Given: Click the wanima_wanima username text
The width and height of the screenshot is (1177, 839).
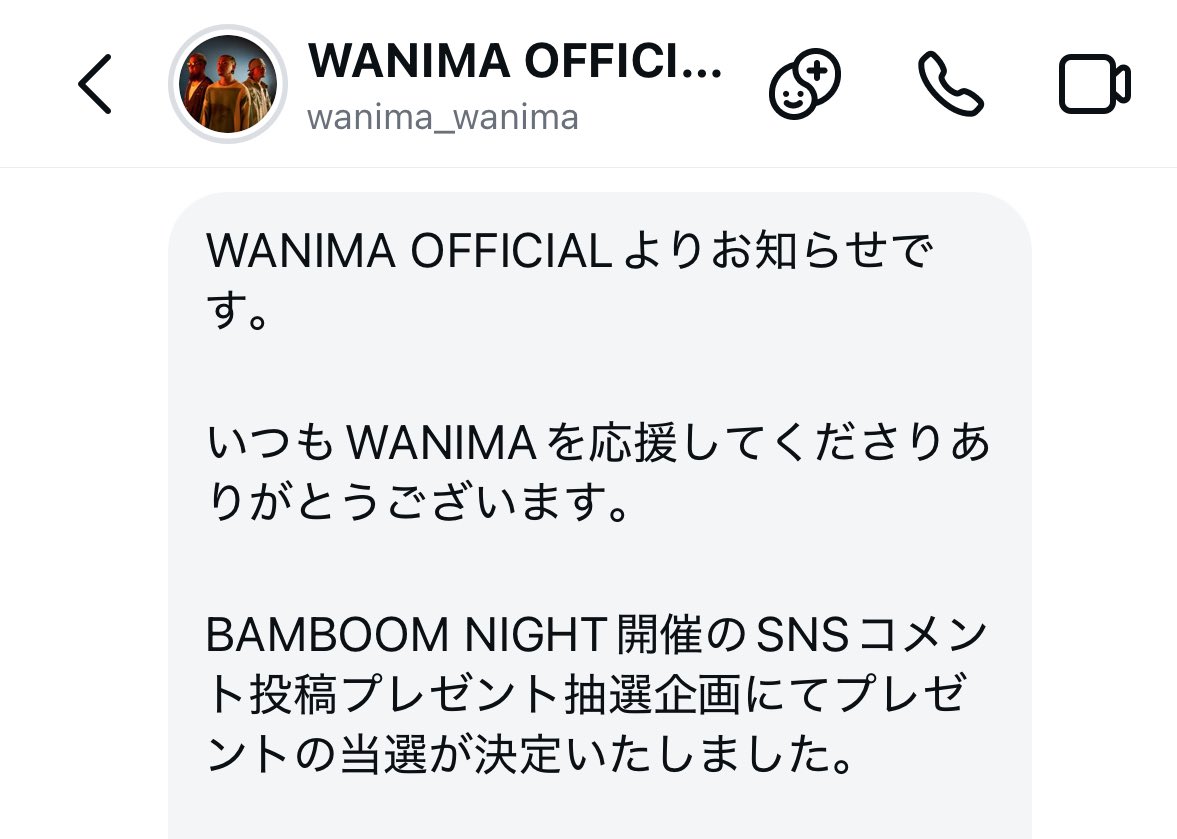Looking at the screenshot, I should pyautogui.click(x=443, y=117).
